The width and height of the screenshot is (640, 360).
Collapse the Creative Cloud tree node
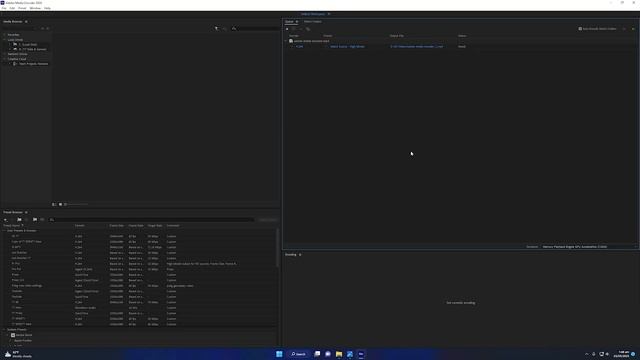(x=4, y=59)
